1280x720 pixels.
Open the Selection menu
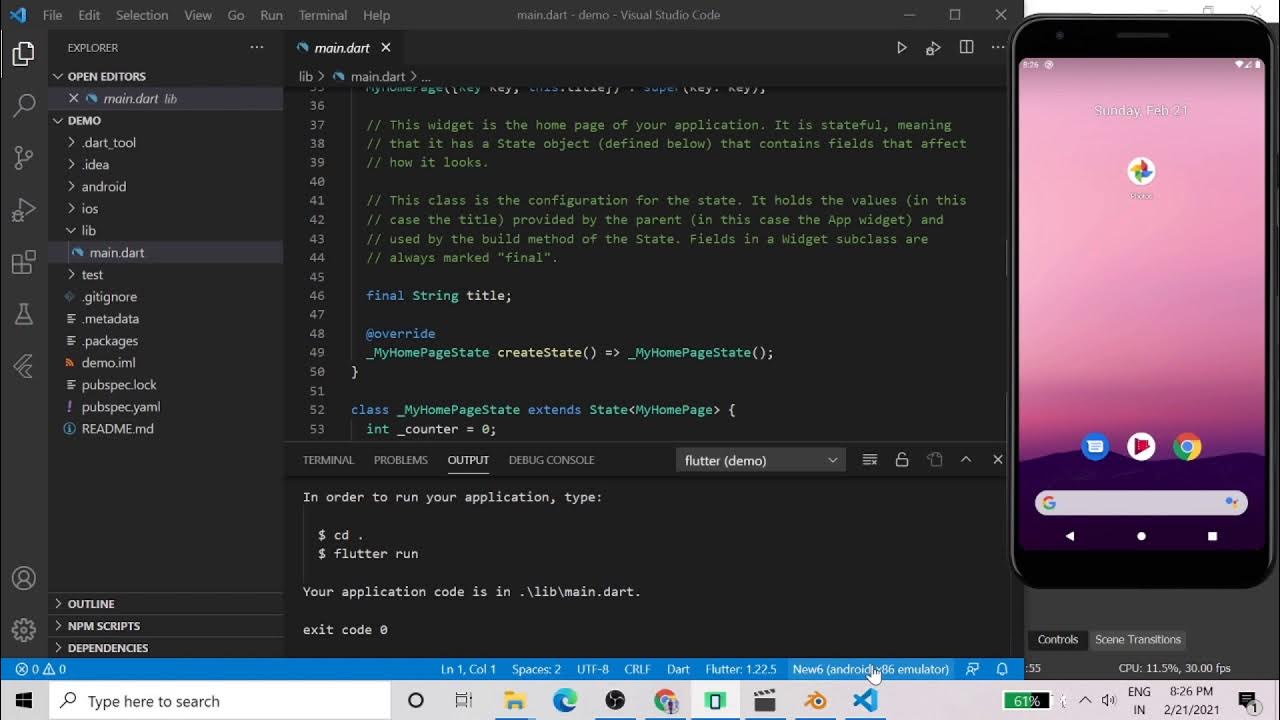tap(142, 15)
